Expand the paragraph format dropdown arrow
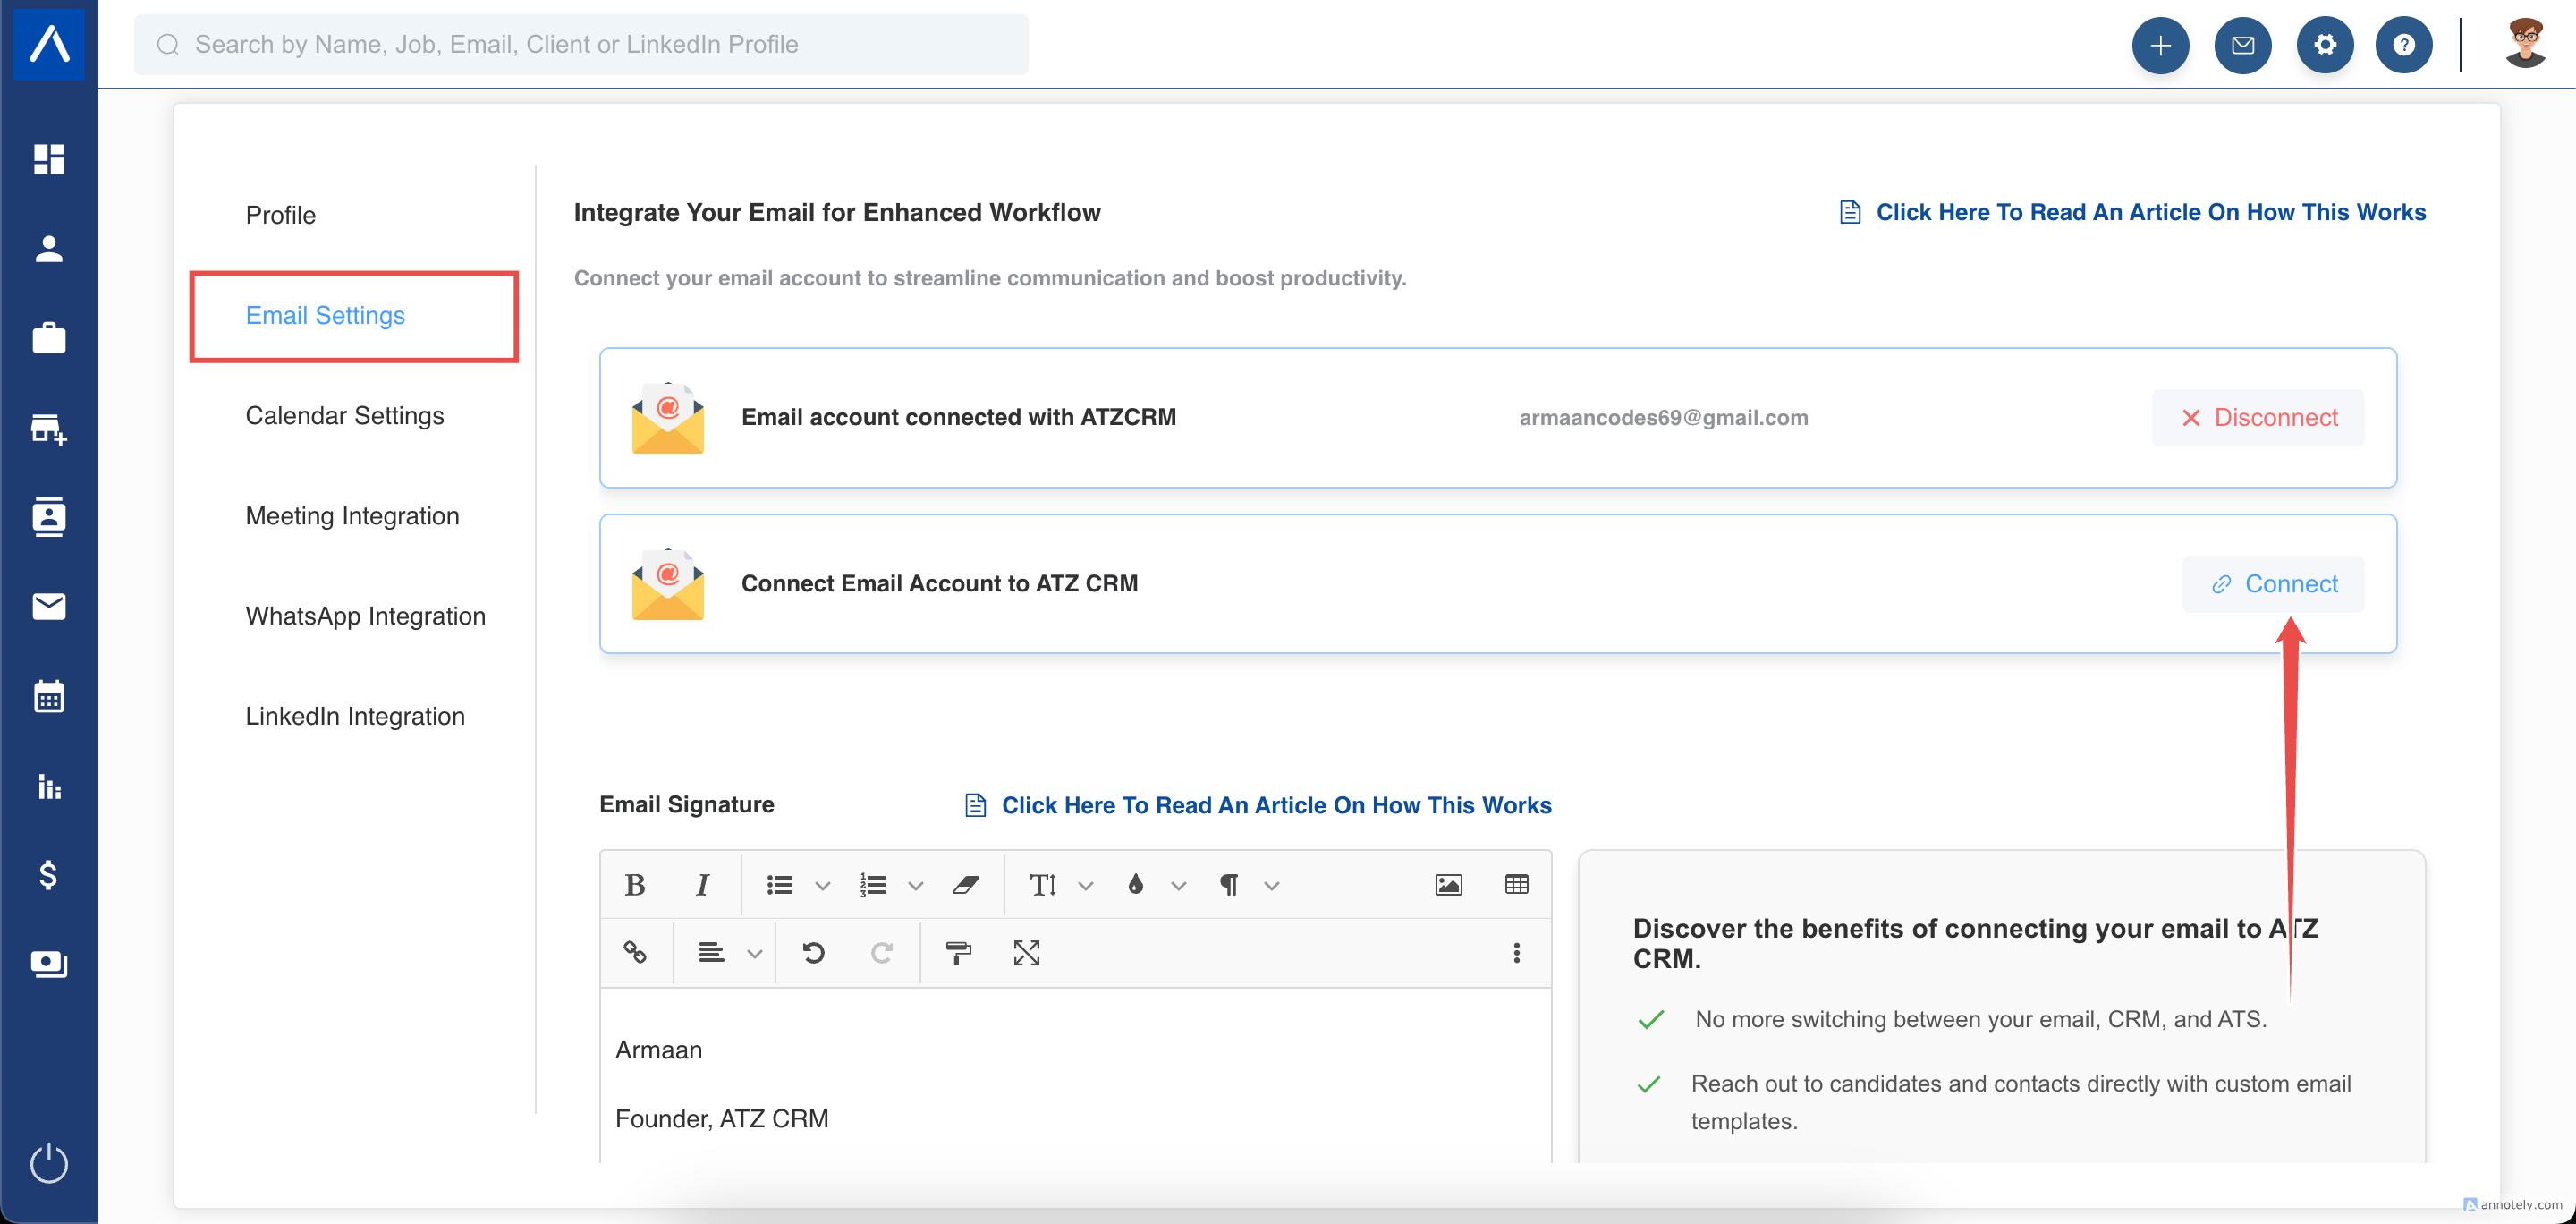 click(1272, 886)
